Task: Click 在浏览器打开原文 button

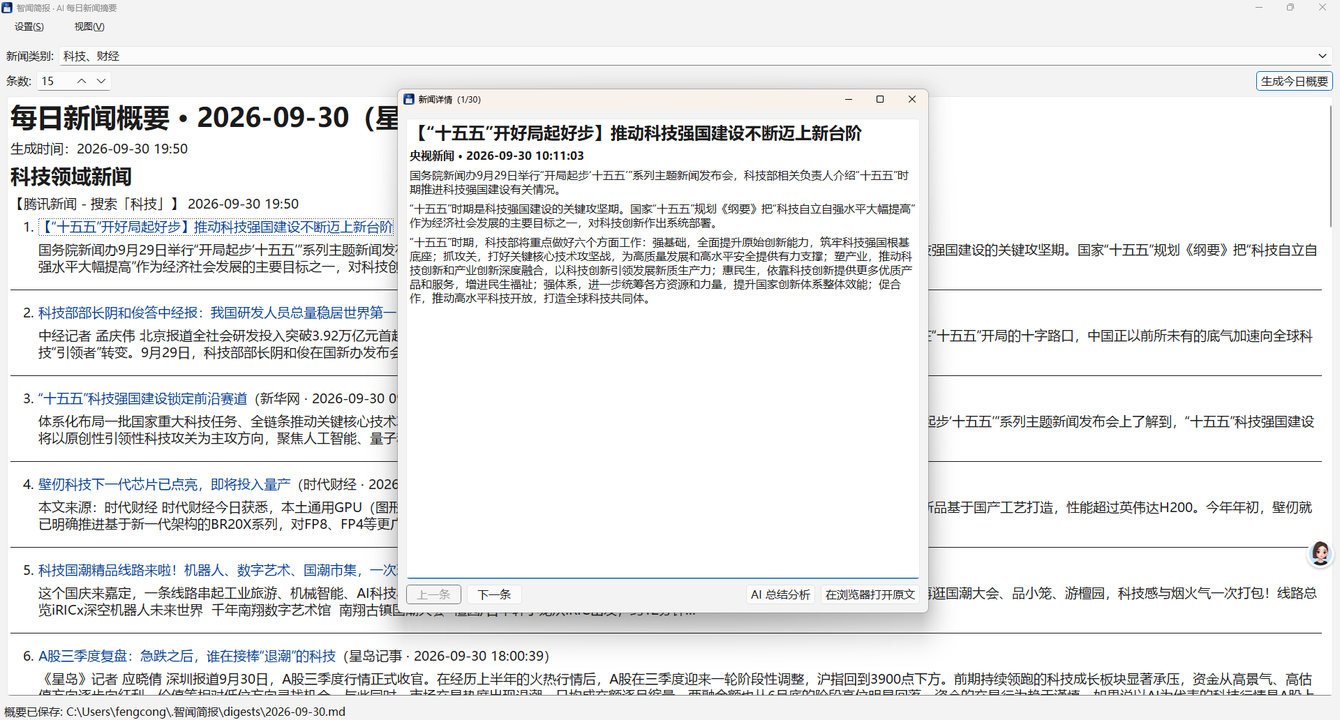Action: point(870,594)
